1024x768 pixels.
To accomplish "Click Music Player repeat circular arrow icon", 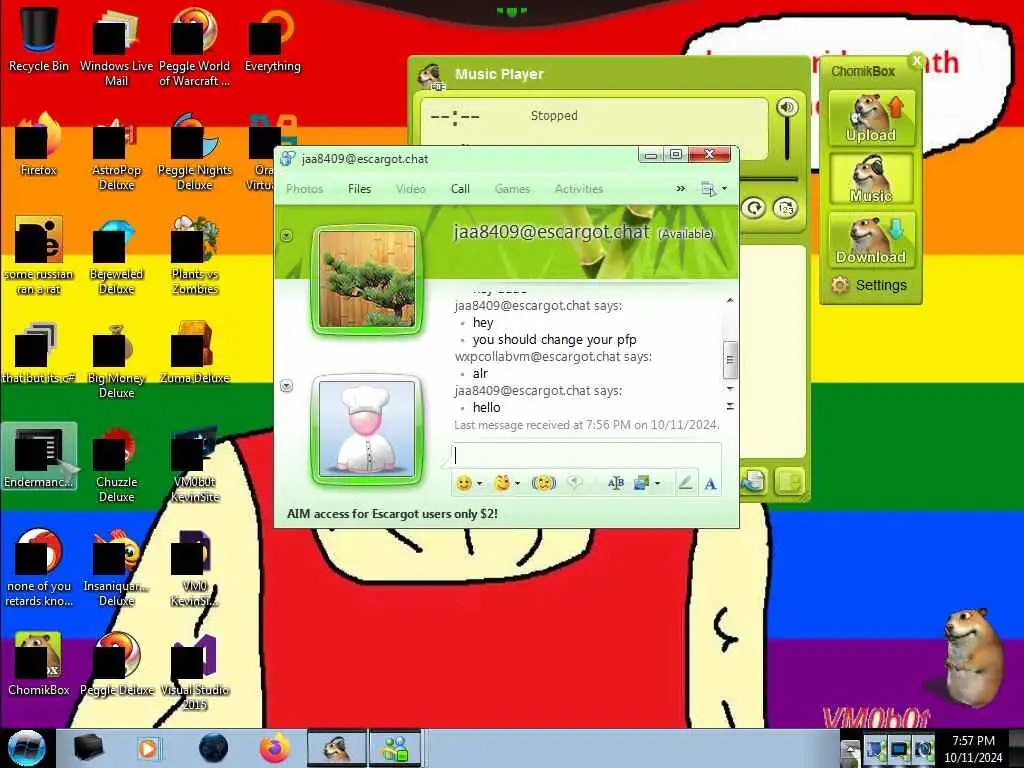I will (x=753, y=208).
